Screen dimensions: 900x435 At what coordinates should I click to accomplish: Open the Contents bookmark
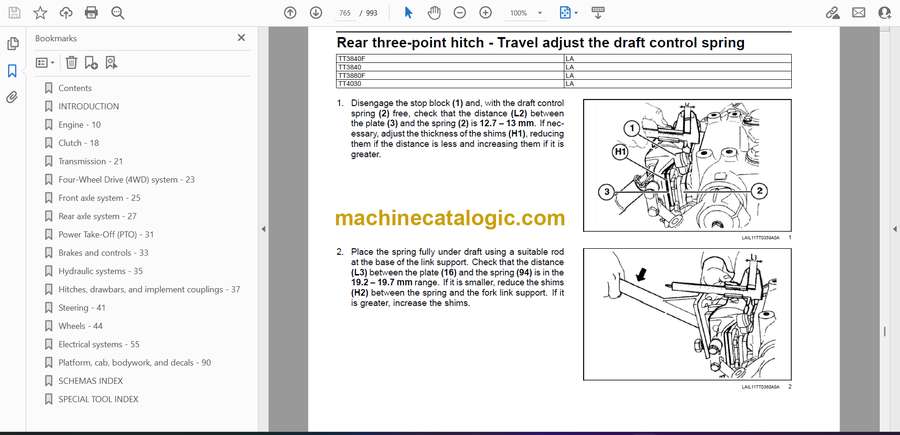(x=75, y=88)
